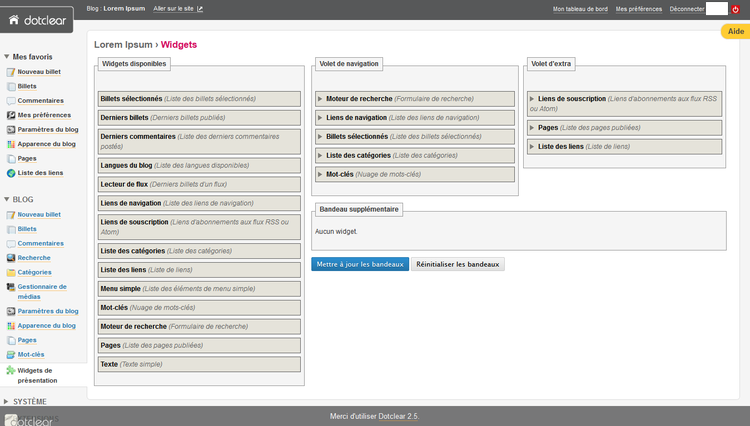Screen dimensions: 750x426
Task: Open Mon tableau de bord in top bar
Action: coord(580,9)
